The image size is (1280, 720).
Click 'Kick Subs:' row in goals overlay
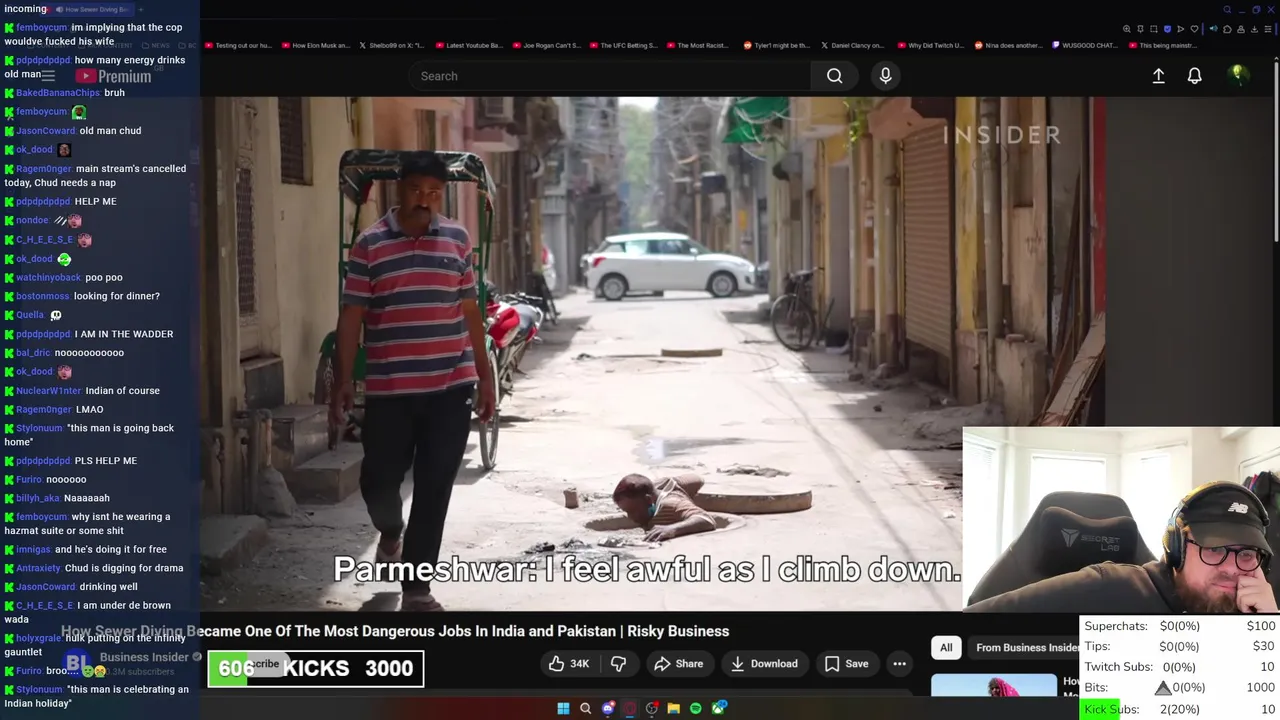(1179, 709)
